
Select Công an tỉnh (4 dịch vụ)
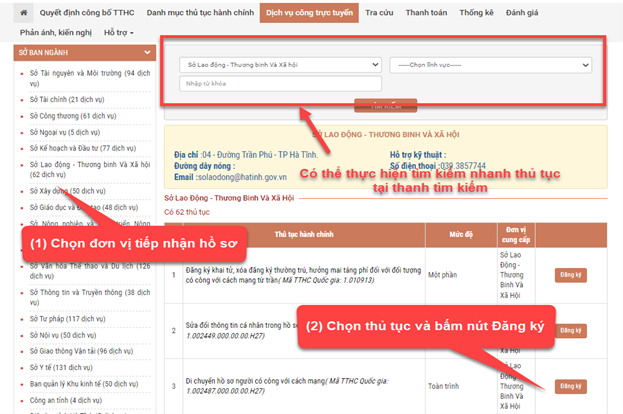tap(66, 400)
